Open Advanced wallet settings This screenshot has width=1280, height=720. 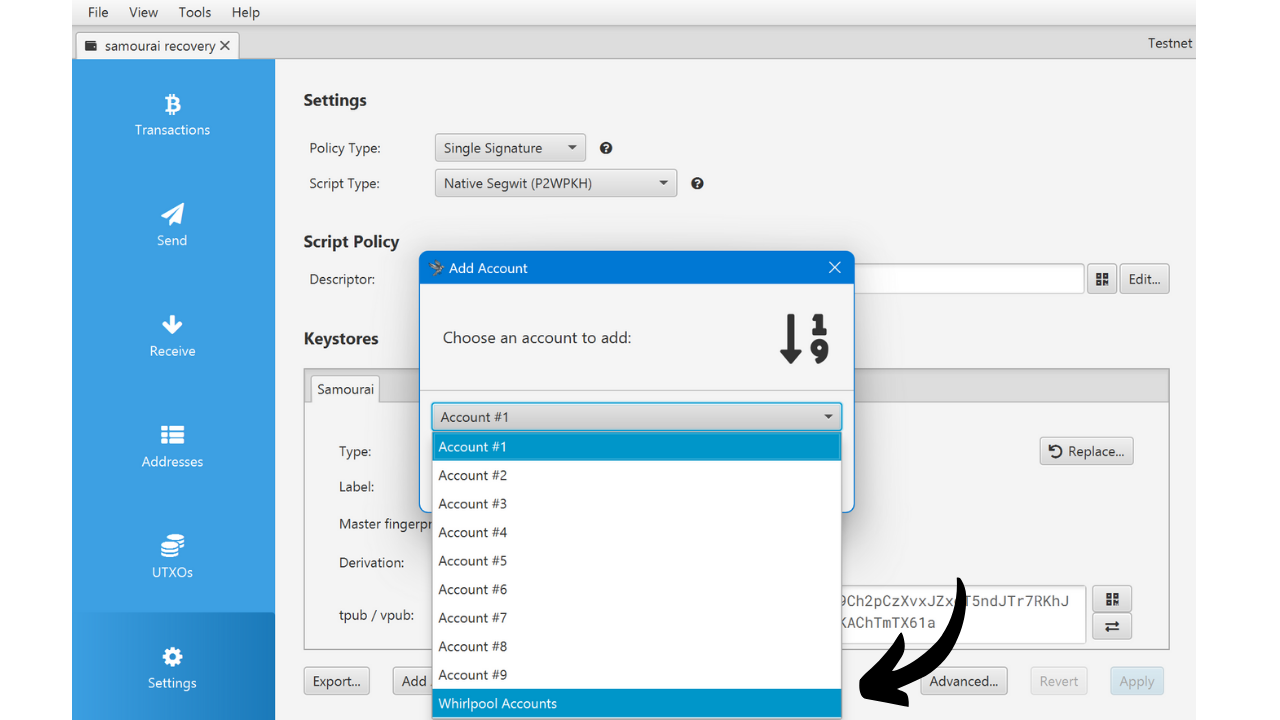tap(964, 681)
